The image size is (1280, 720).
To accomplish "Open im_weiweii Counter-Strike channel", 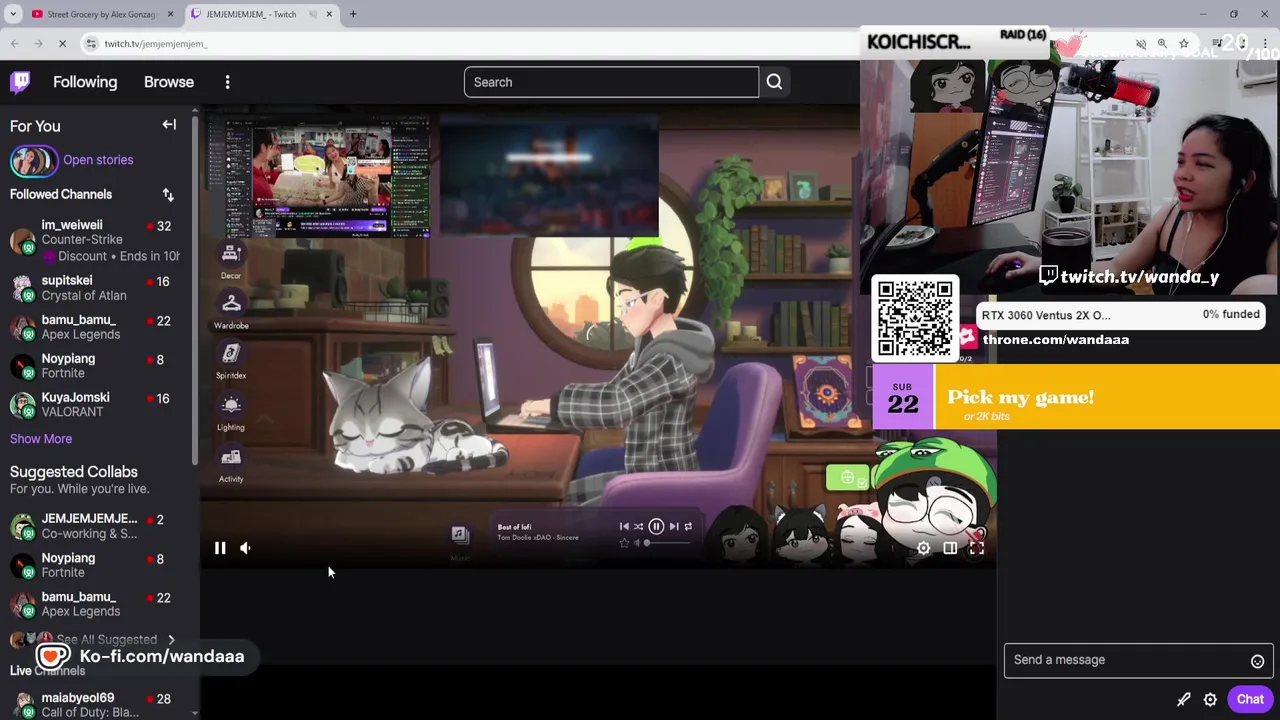I will click(x=95, y=240).
